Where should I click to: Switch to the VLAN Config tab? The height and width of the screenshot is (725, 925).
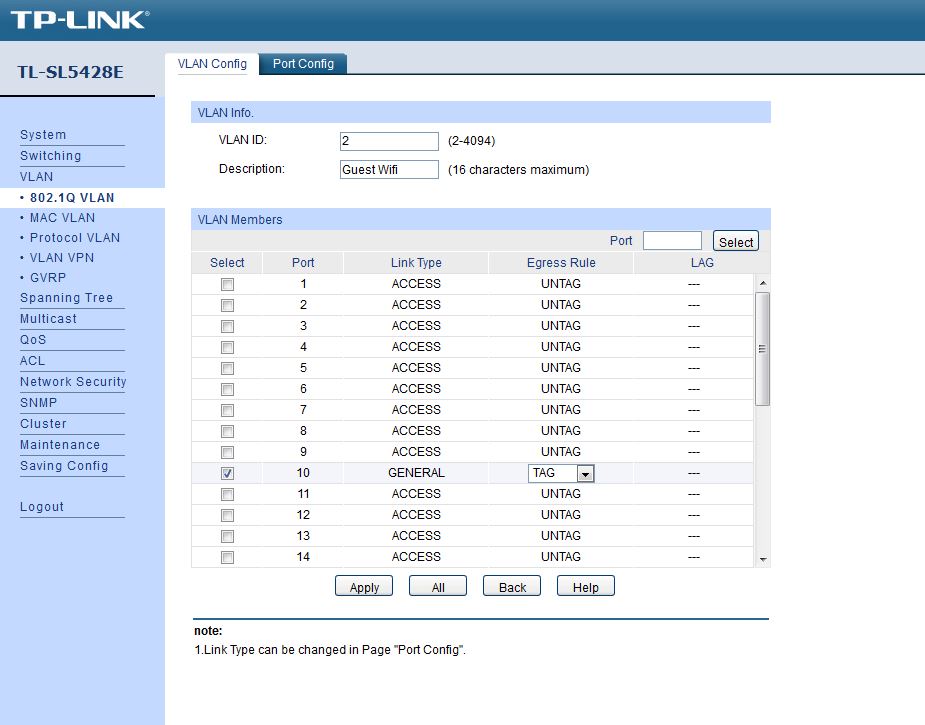212,64
